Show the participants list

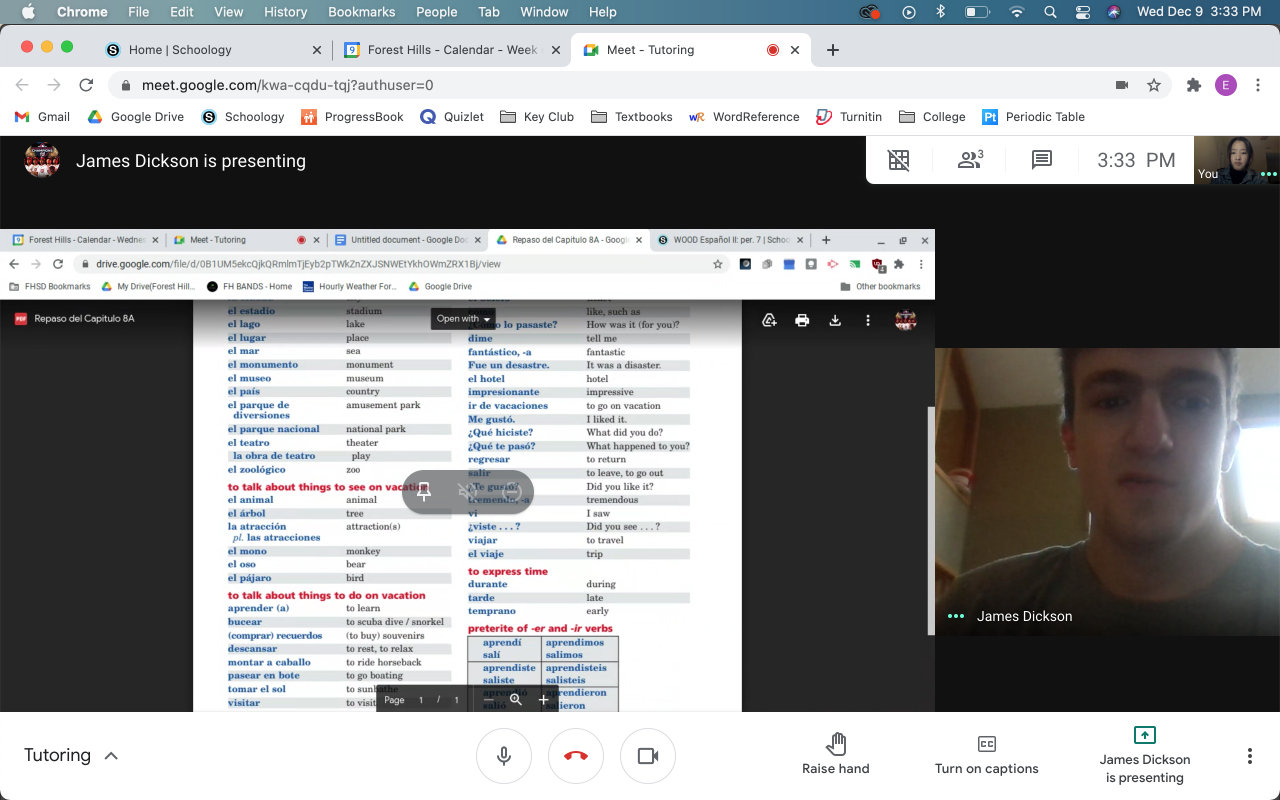point(970,160)
